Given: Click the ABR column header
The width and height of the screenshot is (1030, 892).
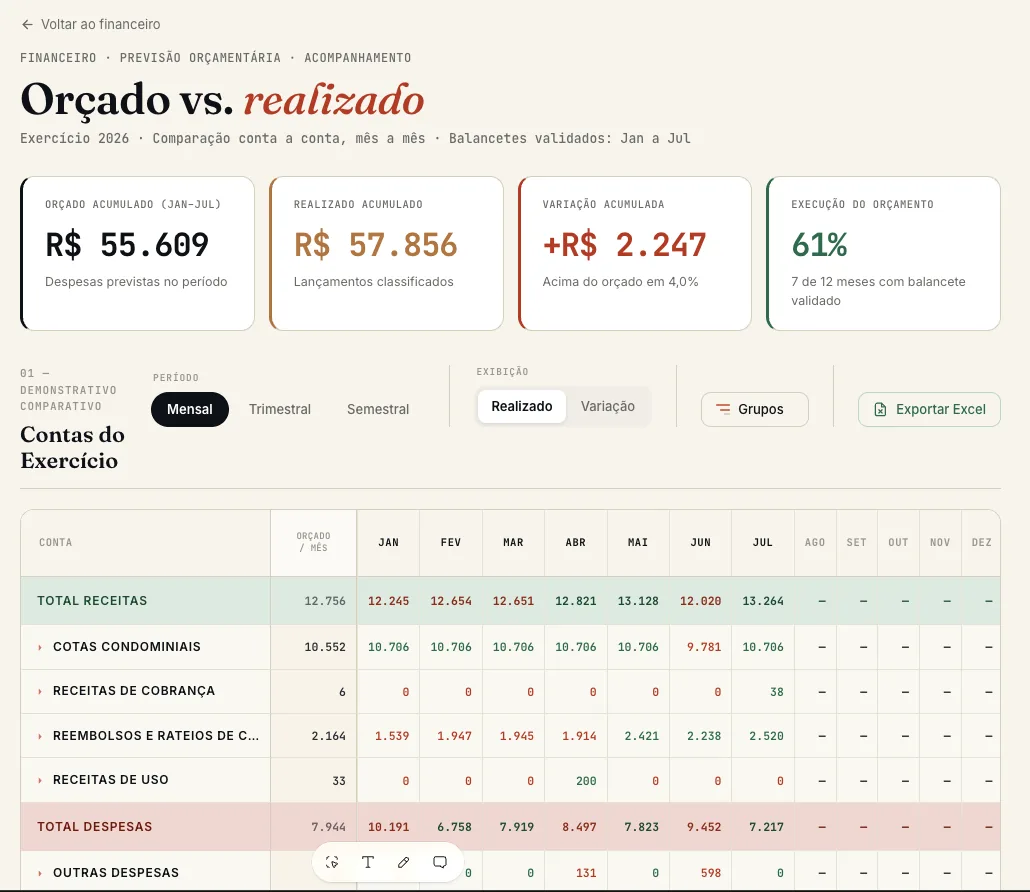Looking at the screenshot, I should tap(575, 543).
